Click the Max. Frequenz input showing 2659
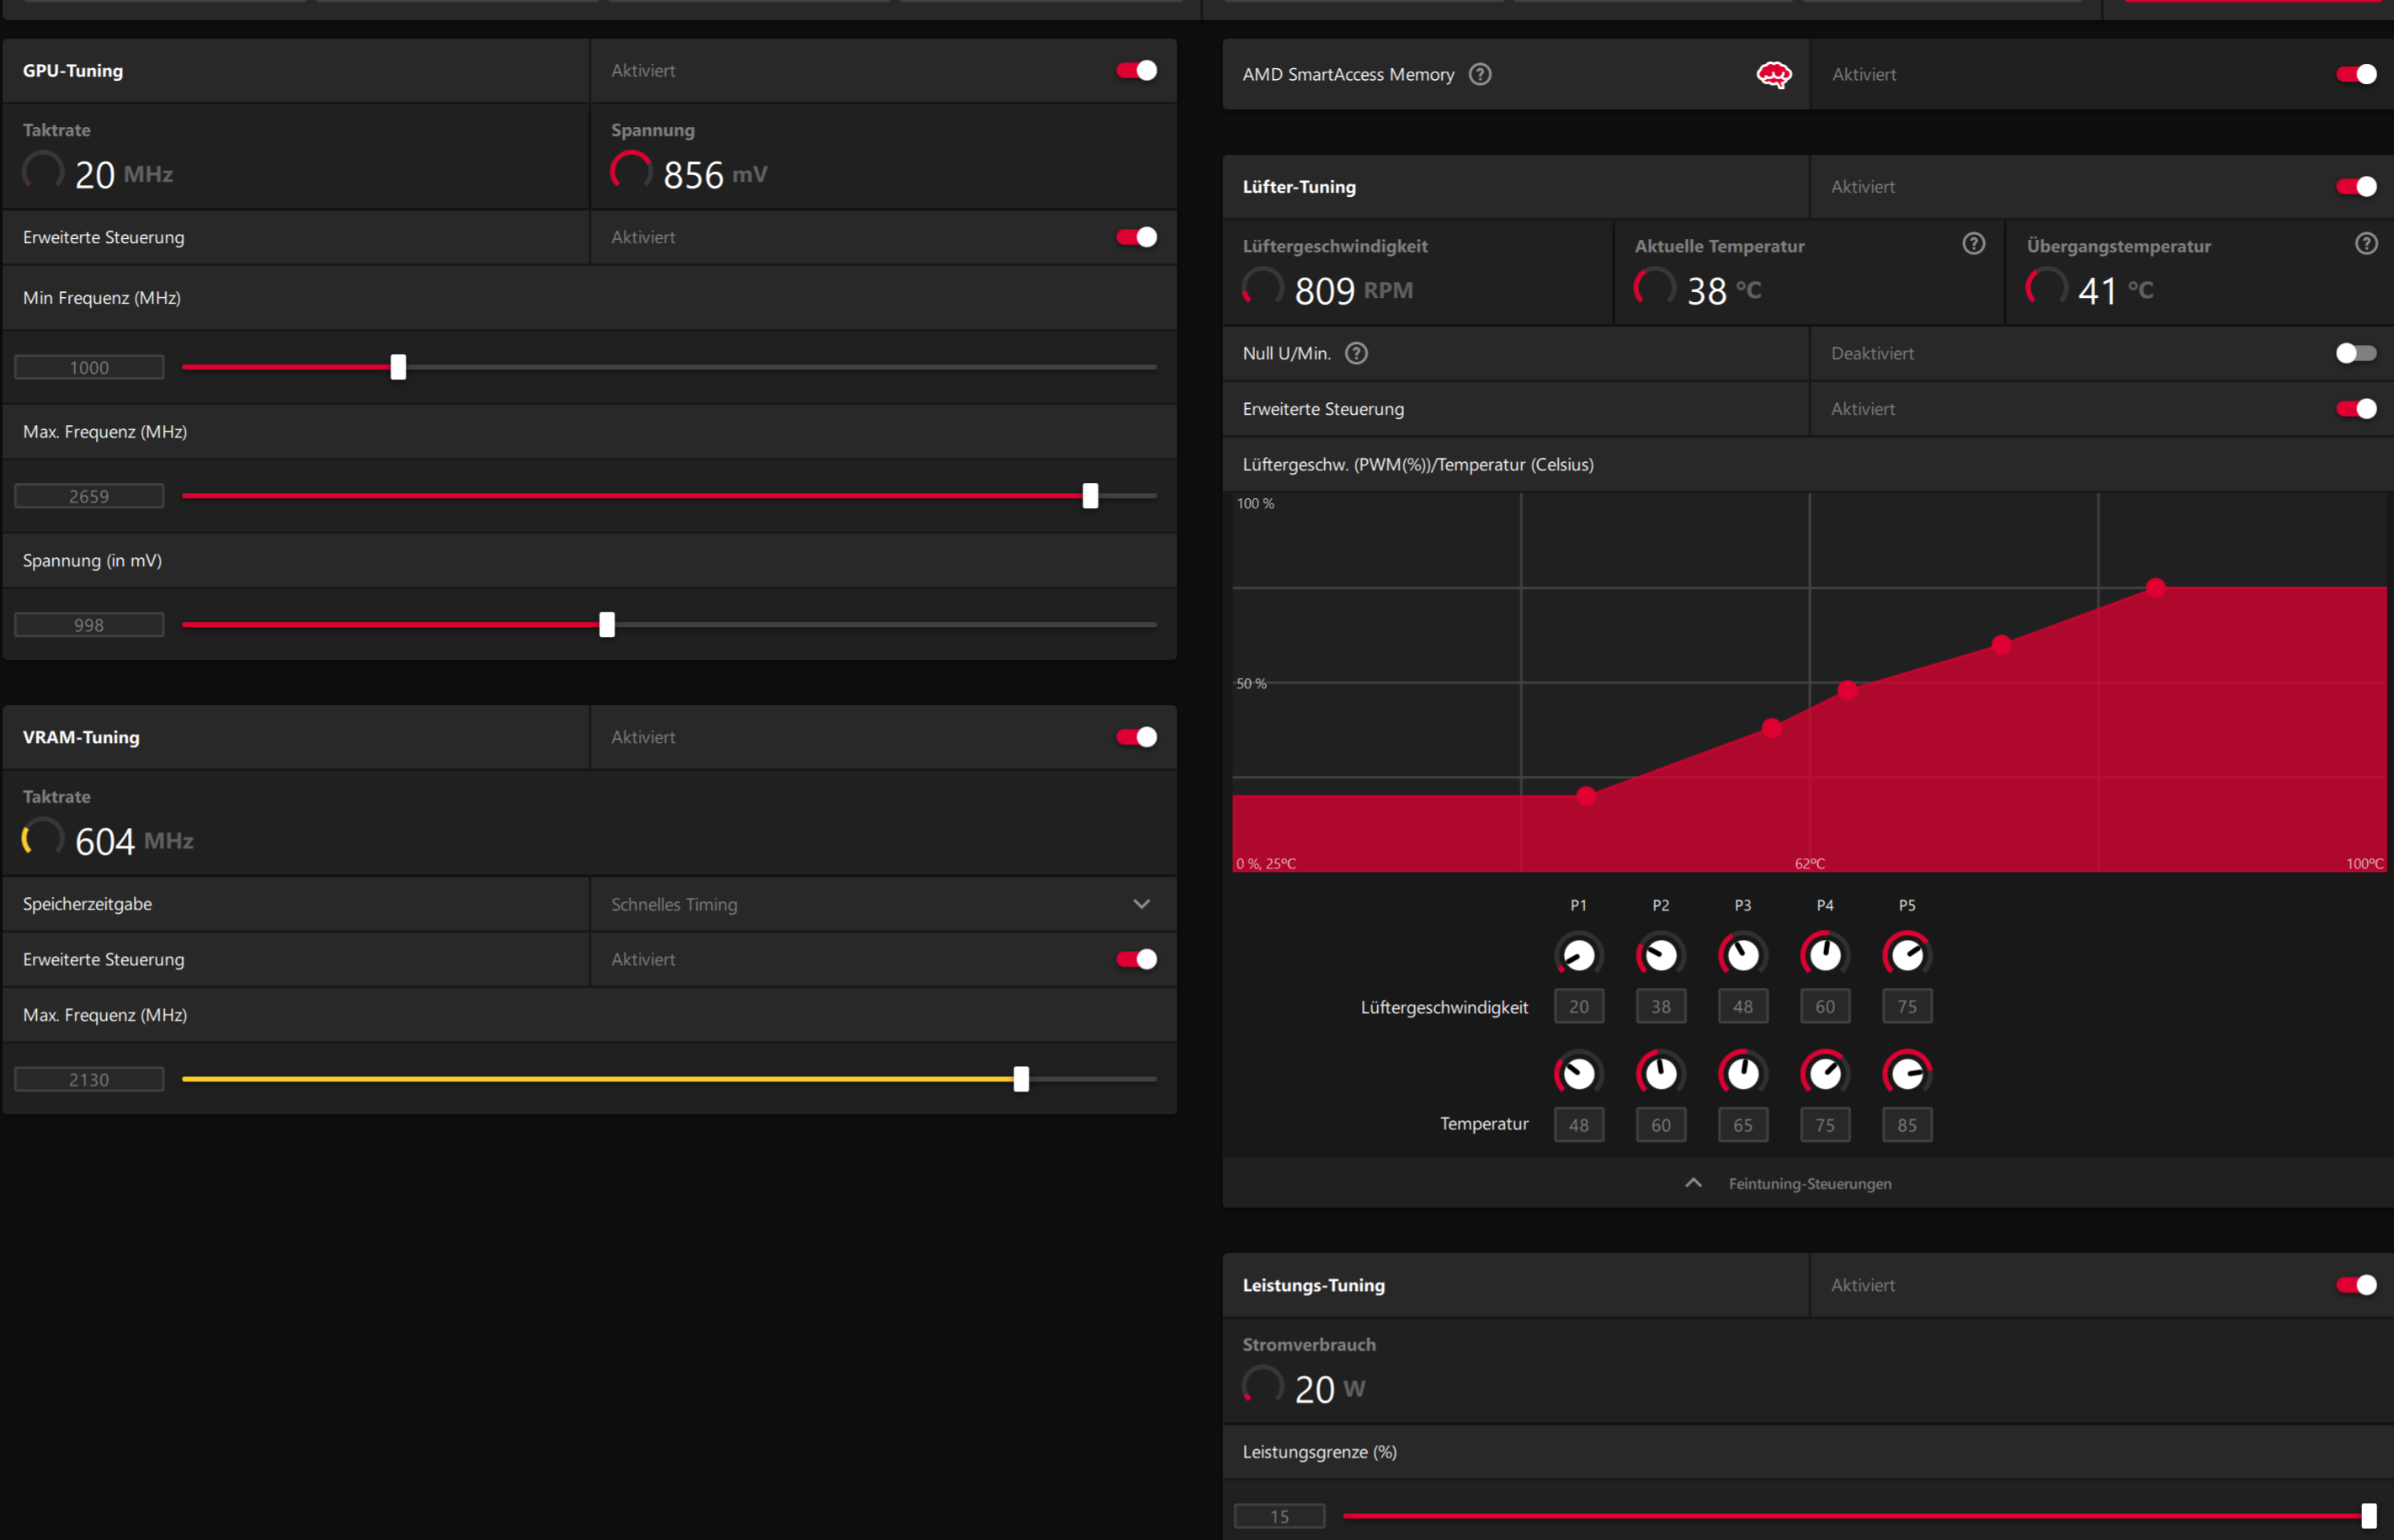The width and height of the screenshot is (2394, 1540). pos(89,495)
